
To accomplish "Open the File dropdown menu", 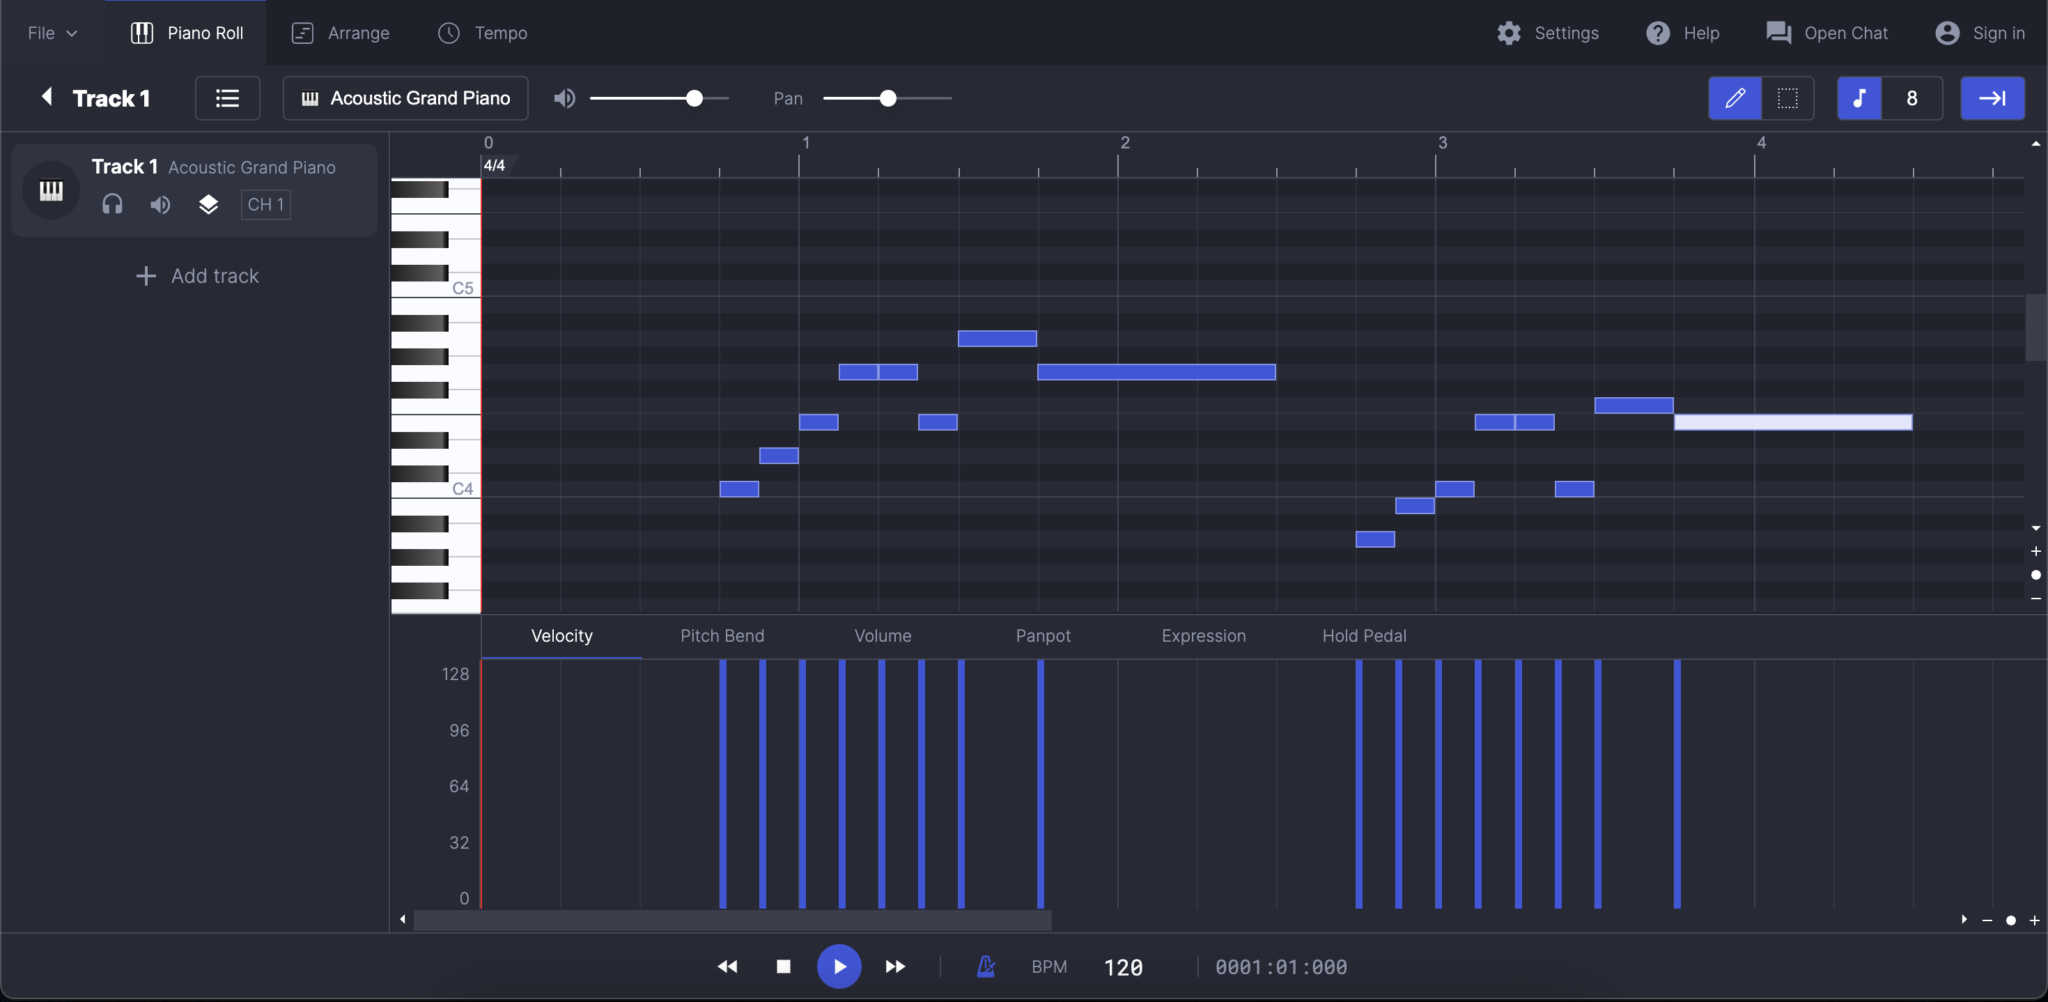I will (x=52, y=33).
